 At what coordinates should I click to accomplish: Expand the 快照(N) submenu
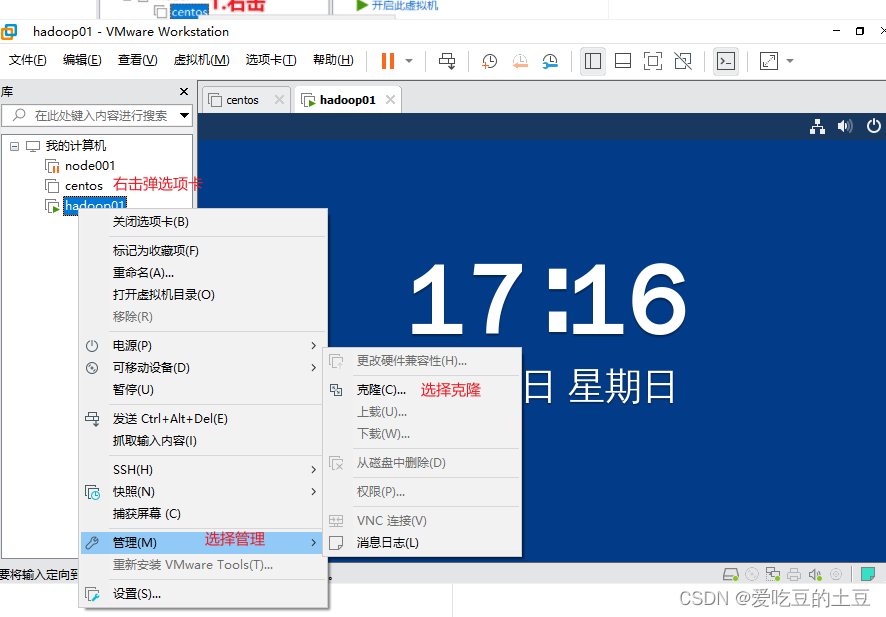coord(204,492)
